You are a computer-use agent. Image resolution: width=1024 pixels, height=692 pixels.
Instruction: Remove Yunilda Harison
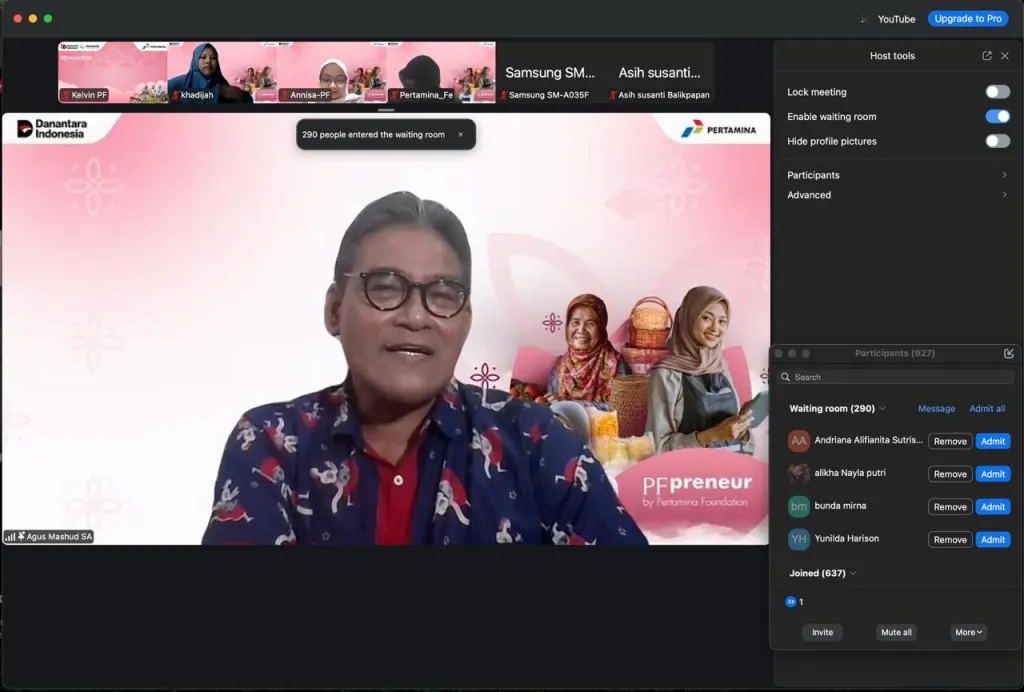coord(950,539)
